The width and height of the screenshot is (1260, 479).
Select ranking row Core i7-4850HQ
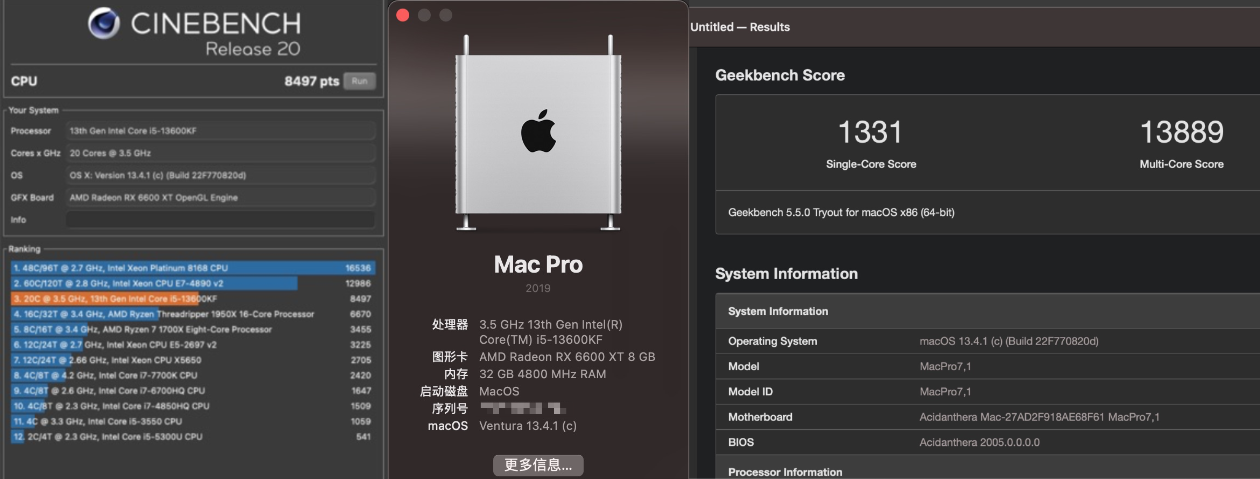193,406
